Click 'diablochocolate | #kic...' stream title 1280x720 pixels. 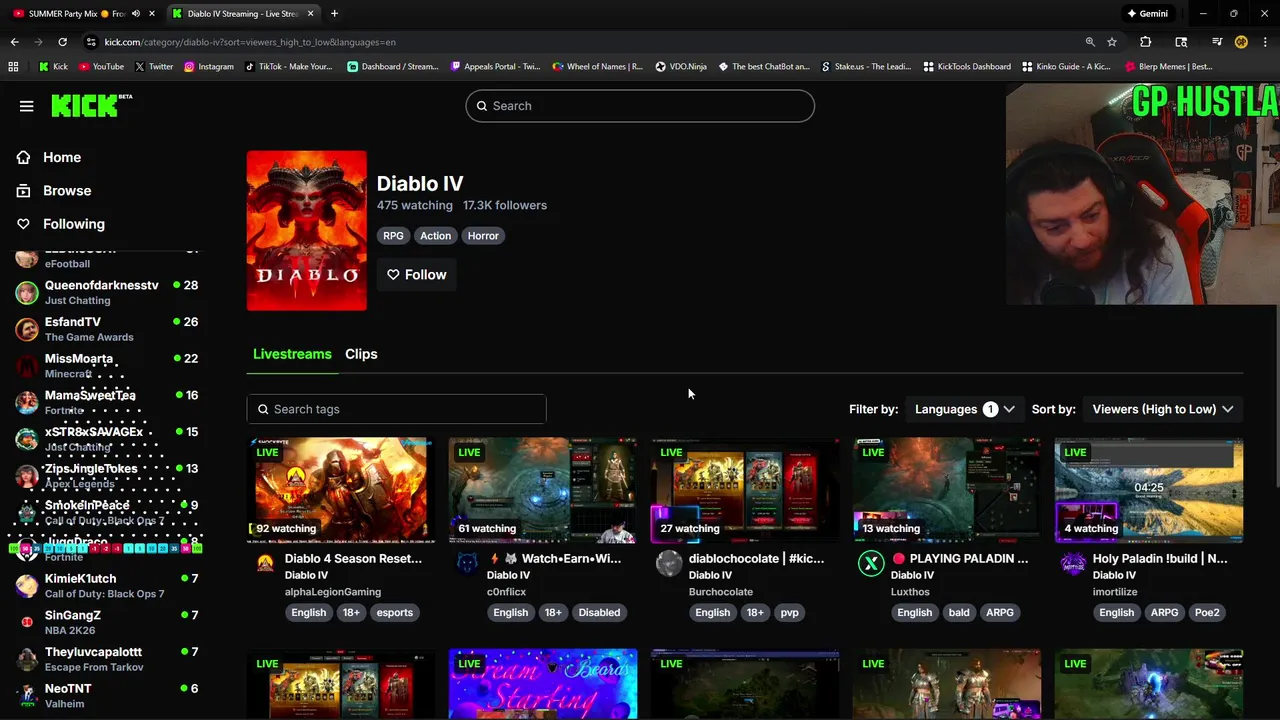(756, 559)
